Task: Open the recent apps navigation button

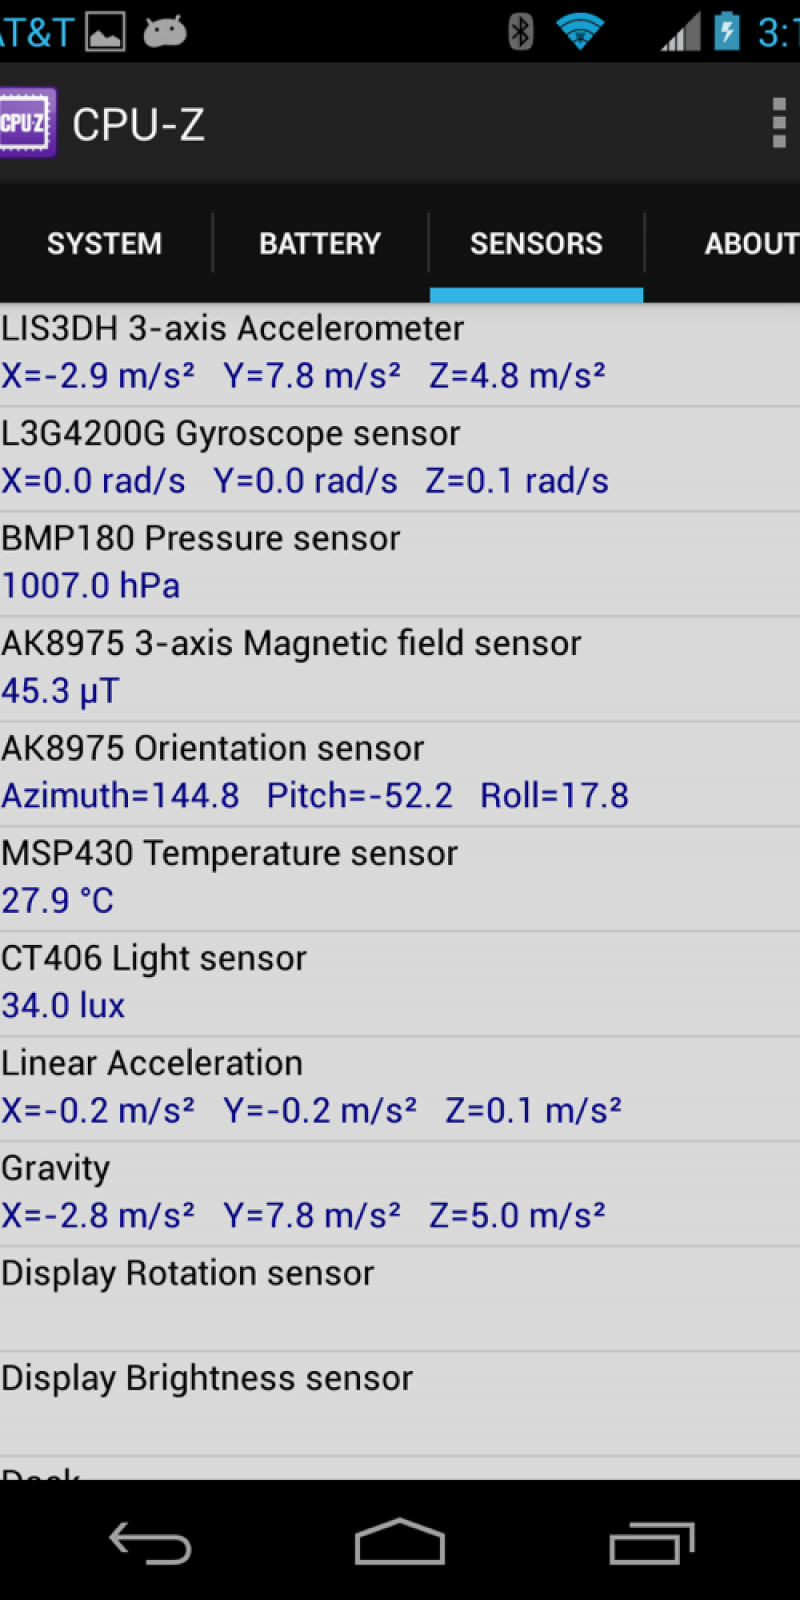Action: (x=651, y=1543)
